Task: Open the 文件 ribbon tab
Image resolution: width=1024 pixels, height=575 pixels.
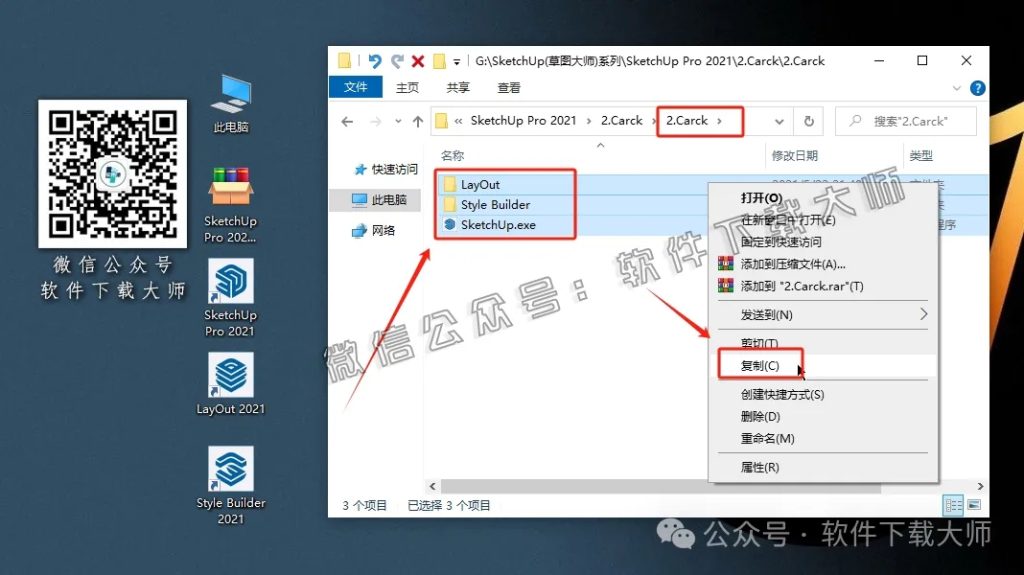Action: point(355,87)
